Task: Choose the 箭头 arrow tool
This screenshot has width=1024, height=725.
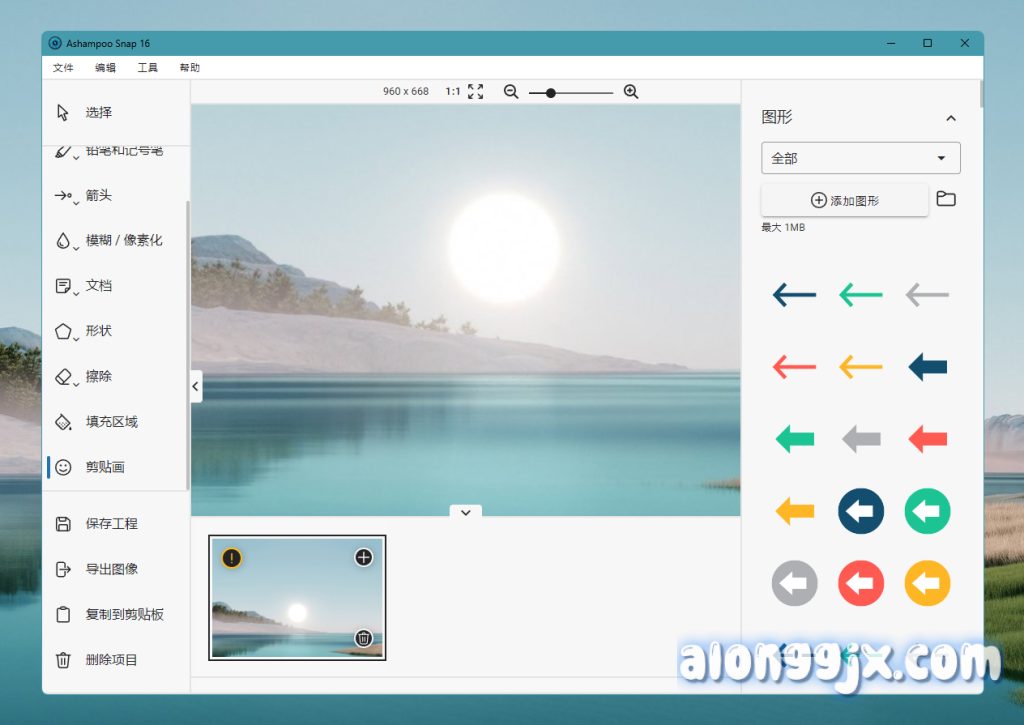Action: point(97,196)
